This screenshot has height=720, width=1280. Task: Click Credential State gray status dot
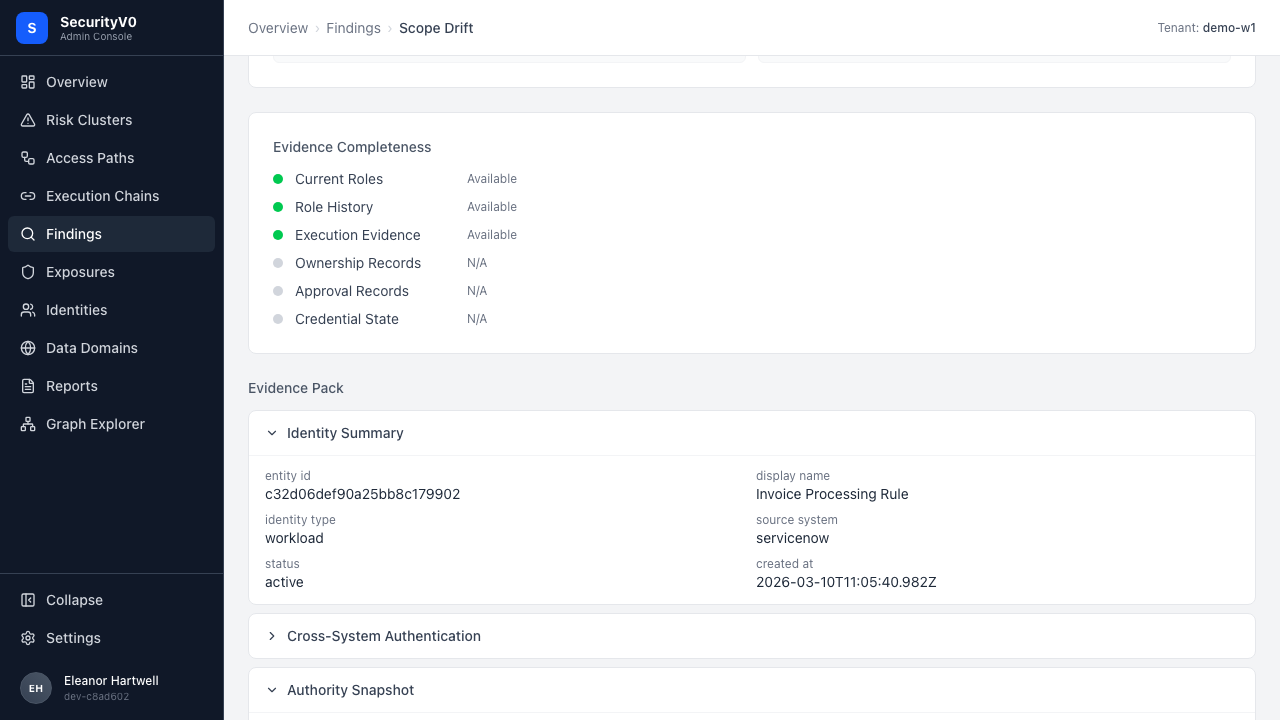pyautogui.click(x=278, y=319)
